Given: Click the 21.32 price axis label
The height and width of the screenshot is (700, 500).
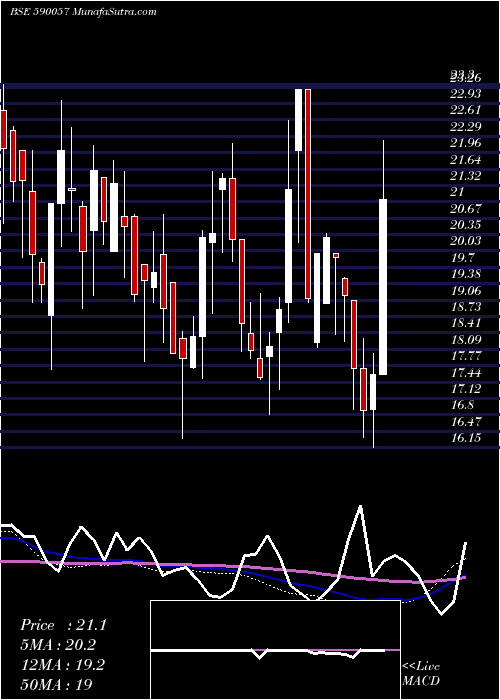Looking at the screenshot, I should coord(466,176).
